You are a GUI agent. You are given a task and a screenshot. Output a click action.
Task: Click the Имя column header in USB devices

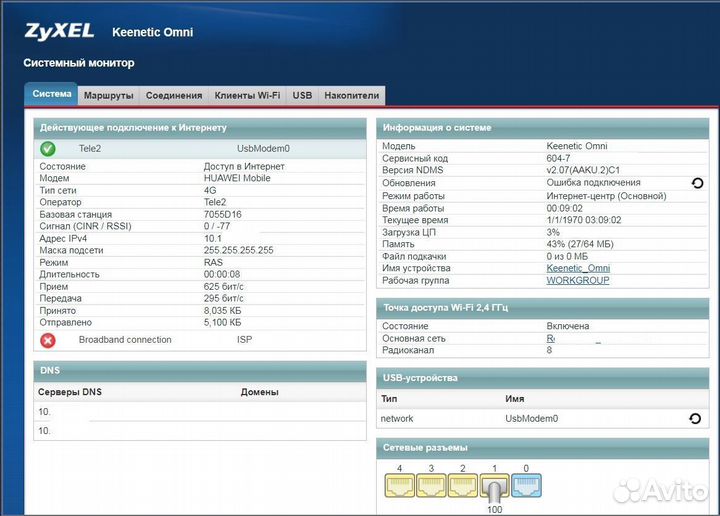pos(515,399)
